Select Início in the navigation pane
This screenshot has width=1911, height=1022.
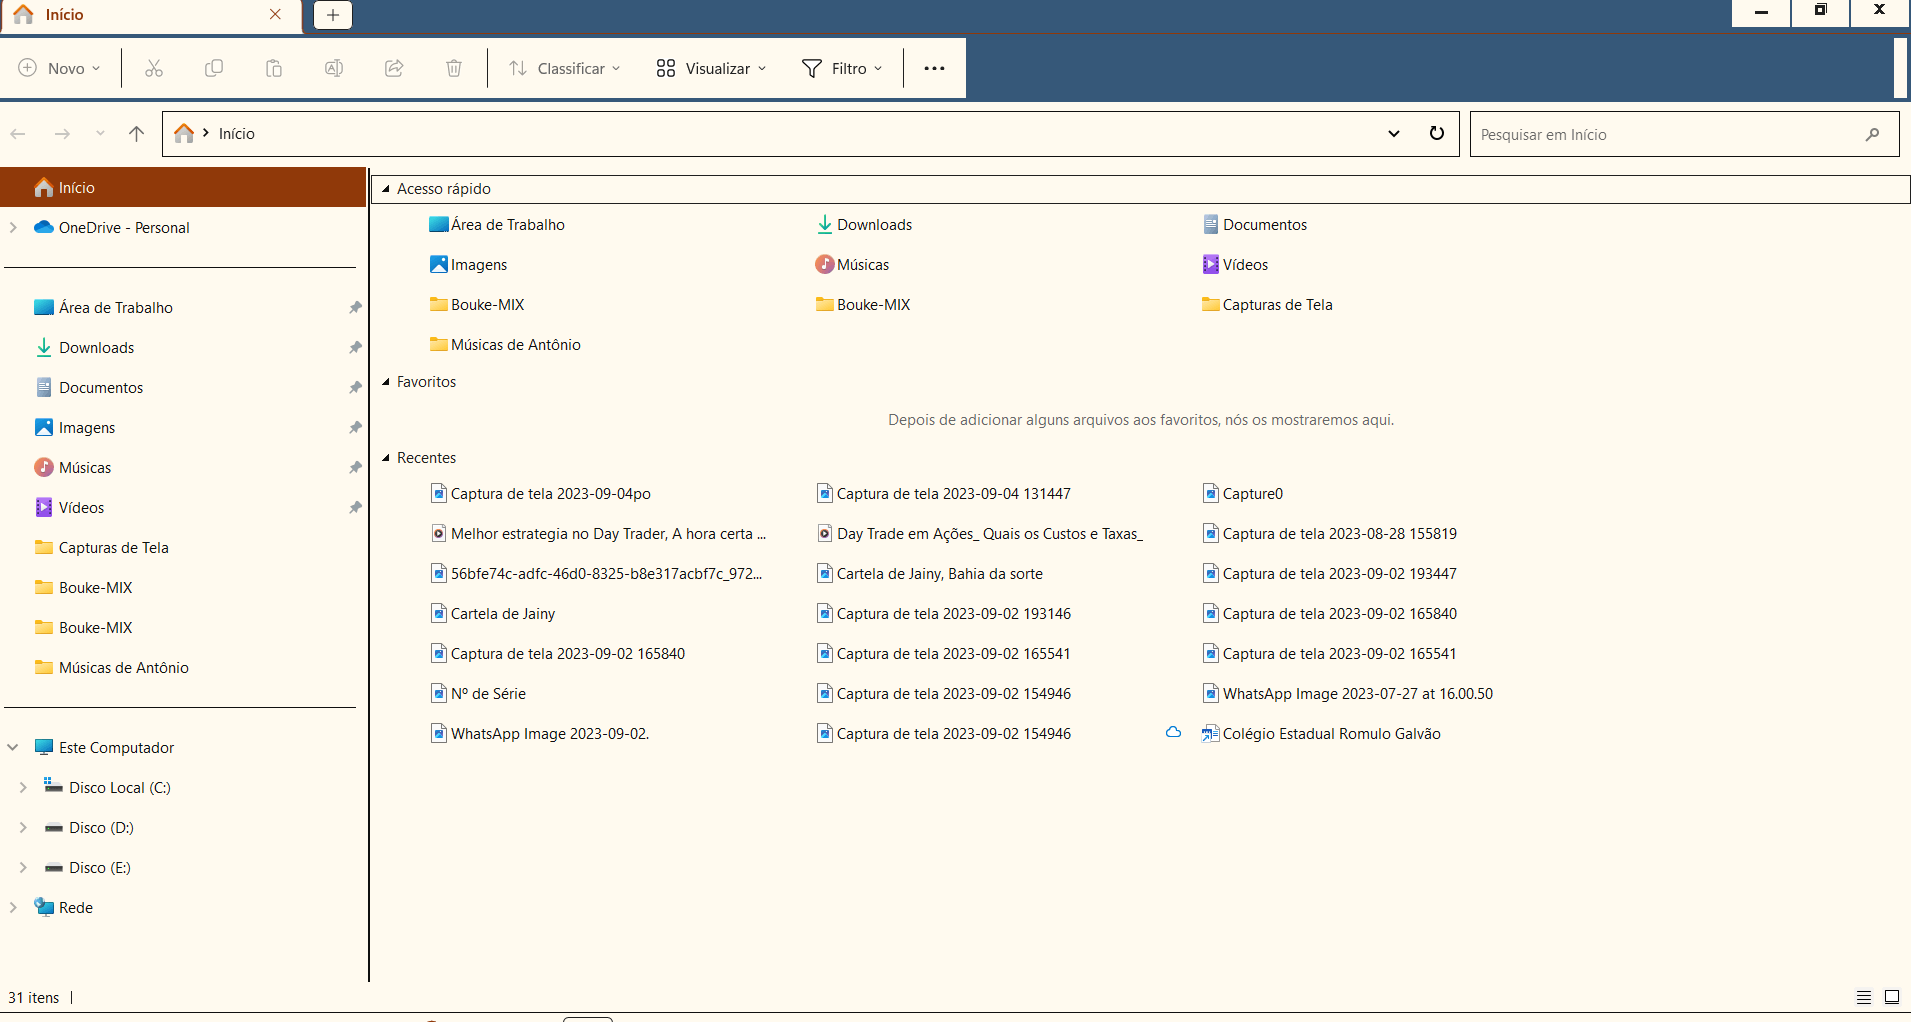pyautogui.click(x=184, y=187)
